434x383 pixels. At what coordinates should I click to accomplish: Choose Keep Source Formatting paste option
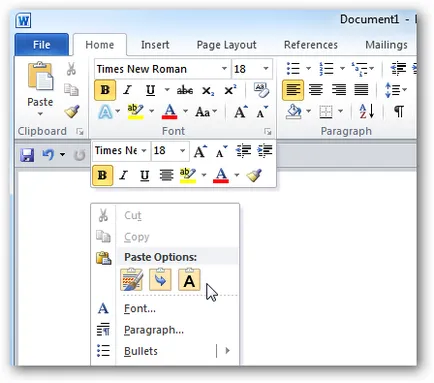(x=132, y=279)
